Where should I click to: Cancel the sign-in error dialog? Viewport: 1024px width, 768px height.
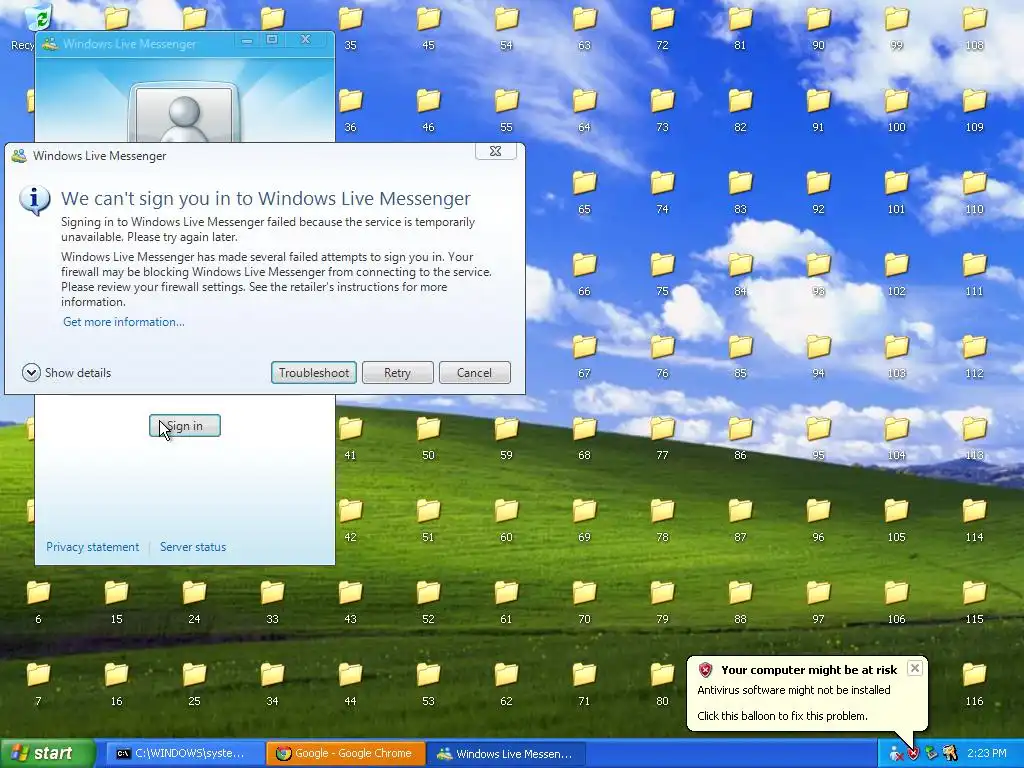[474, 372]
